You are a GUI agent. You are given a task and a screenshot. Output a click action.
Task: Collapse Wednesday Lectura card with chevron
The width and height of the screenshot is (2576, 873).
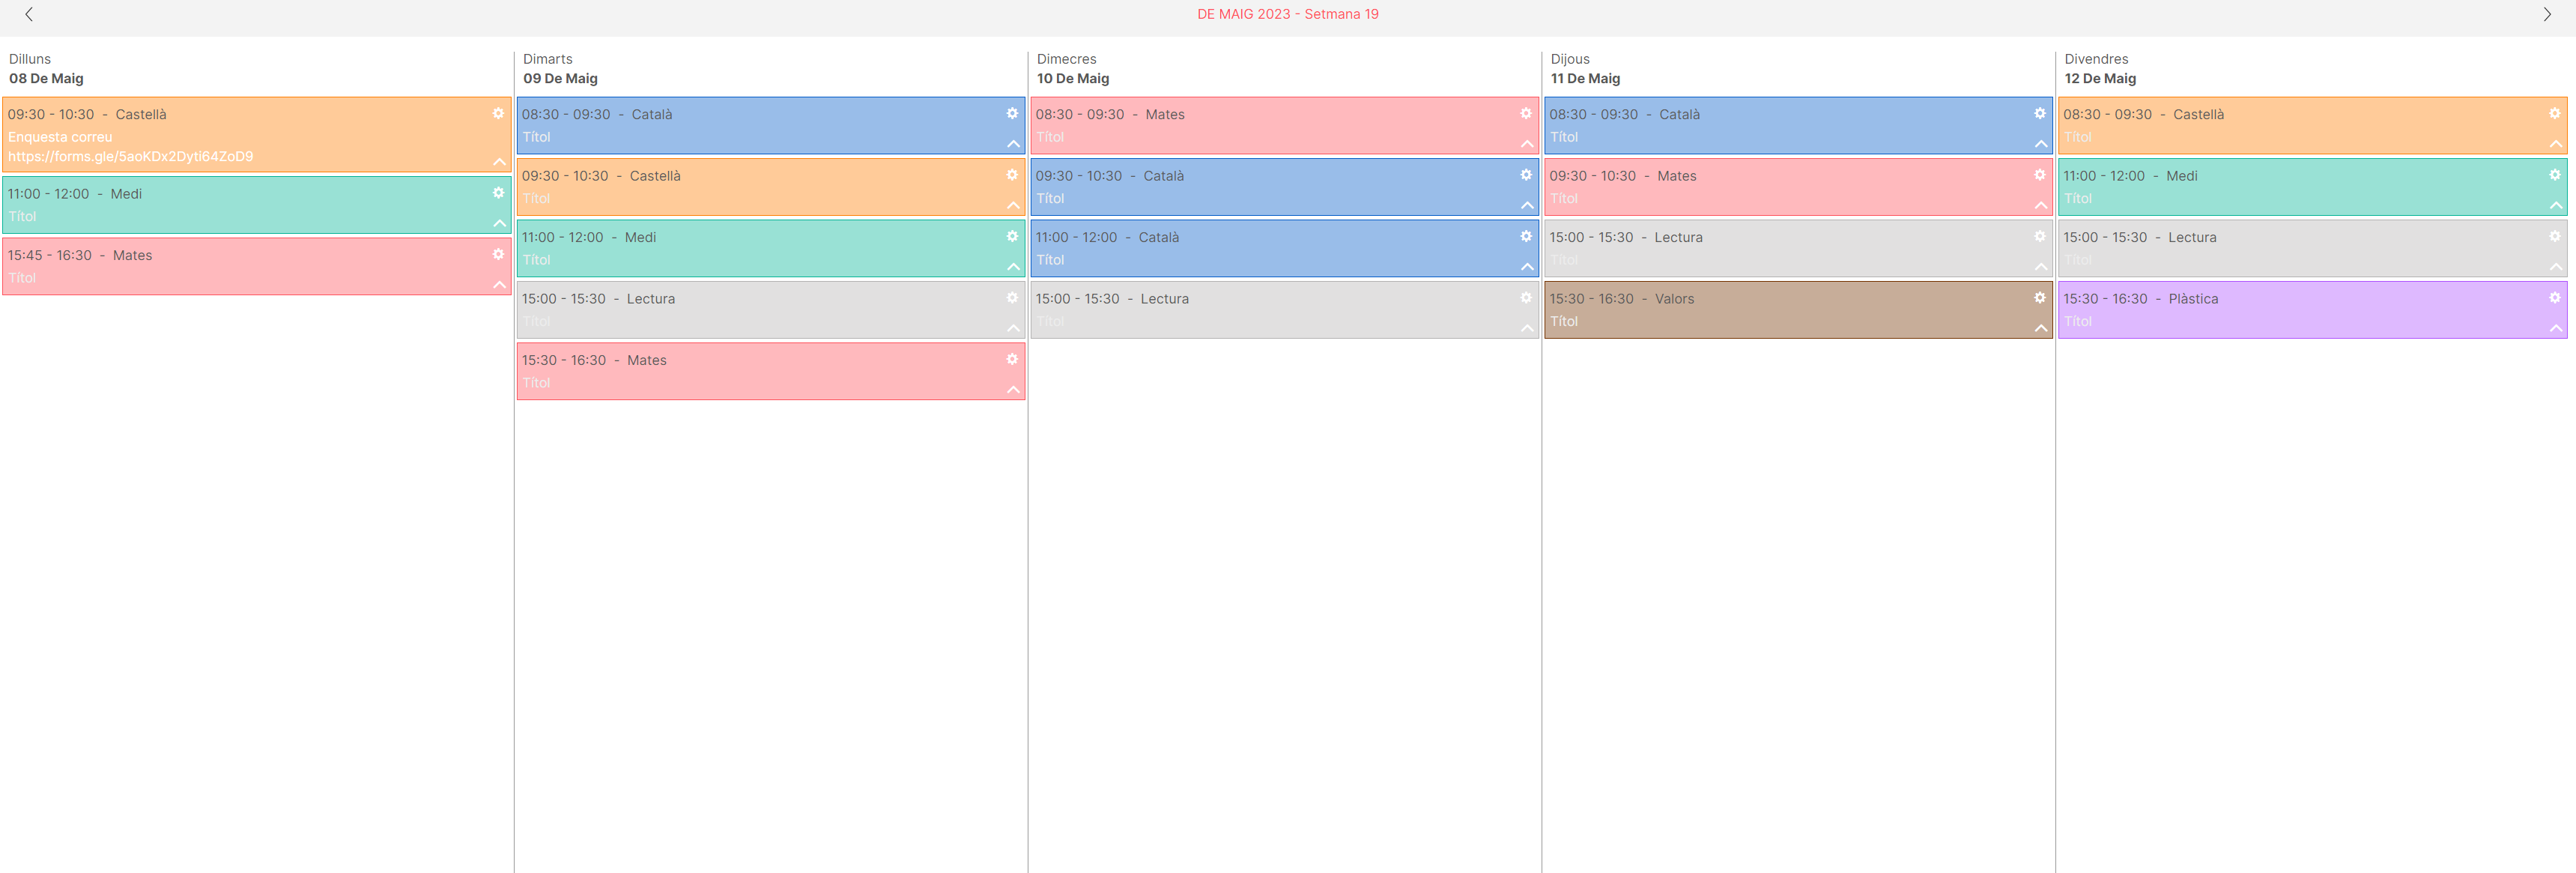[1527, 328]
